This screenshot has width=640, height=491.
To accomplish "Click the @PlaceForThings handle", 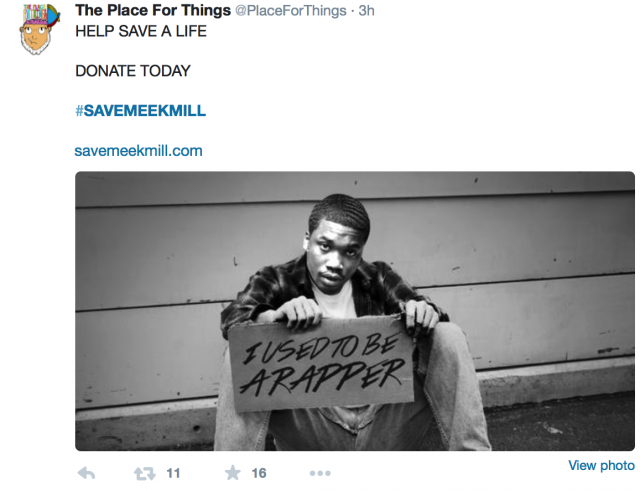I will (291, 11).
